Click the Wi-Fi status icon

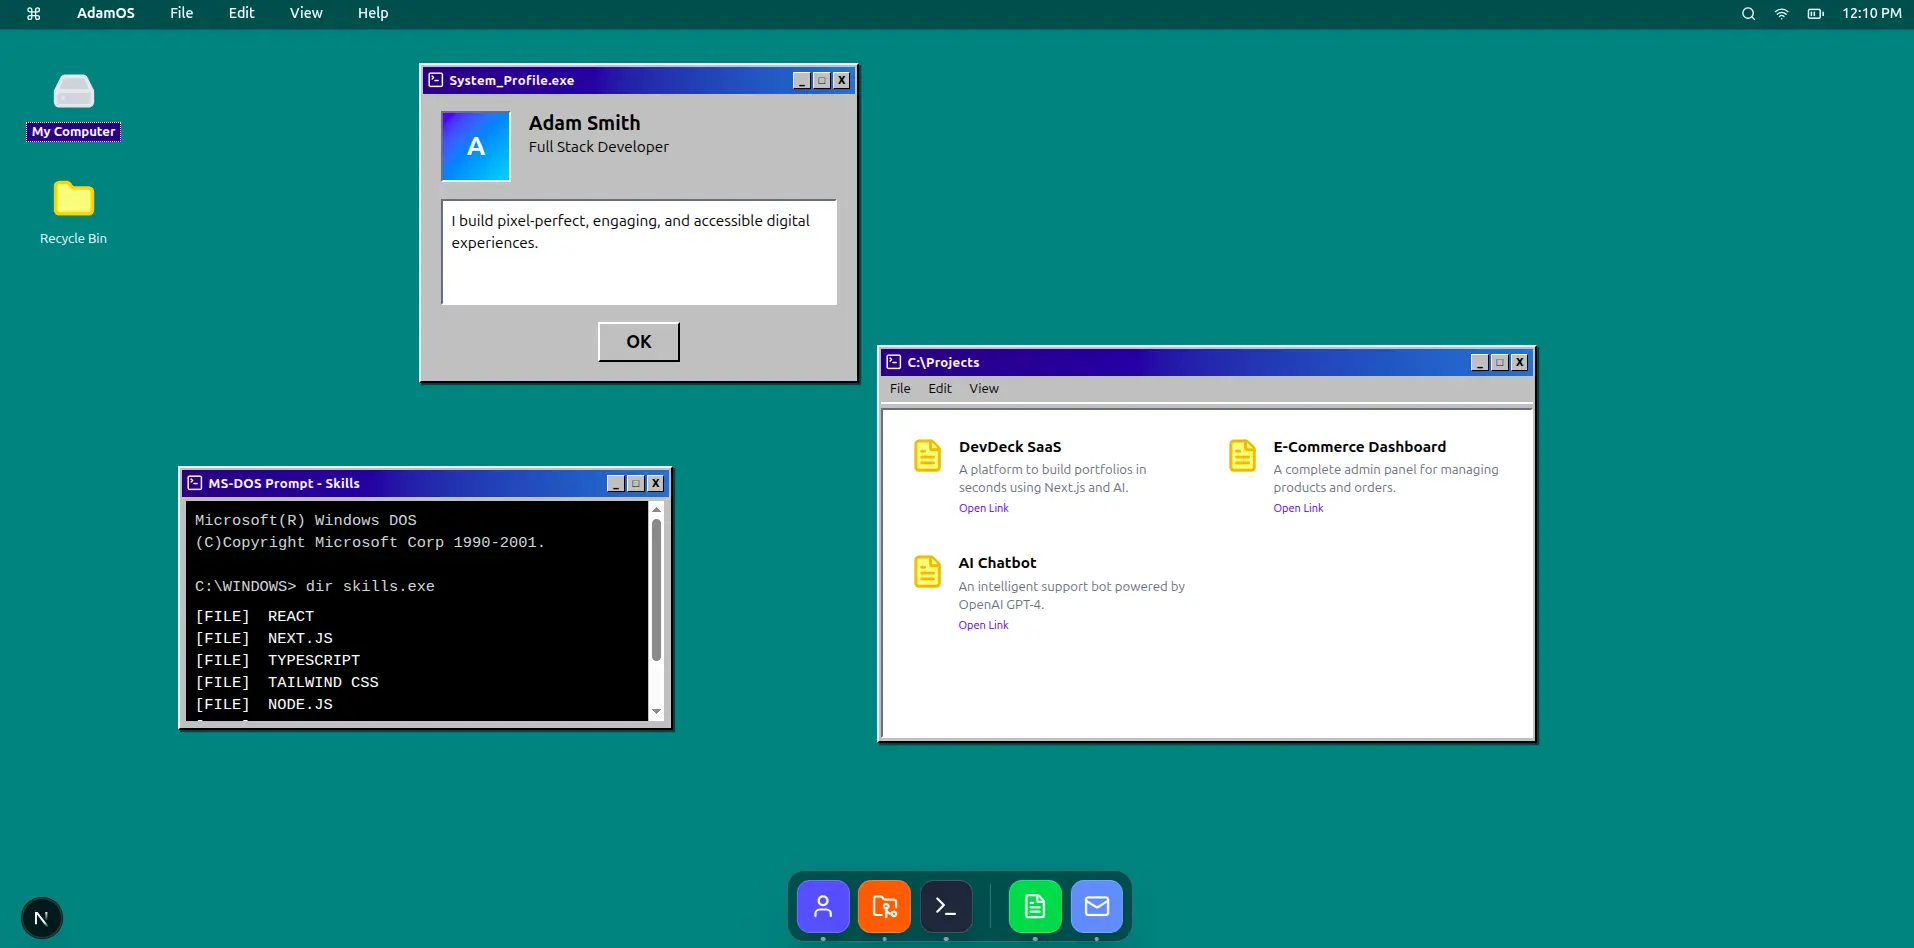[x=1781, y=14]
